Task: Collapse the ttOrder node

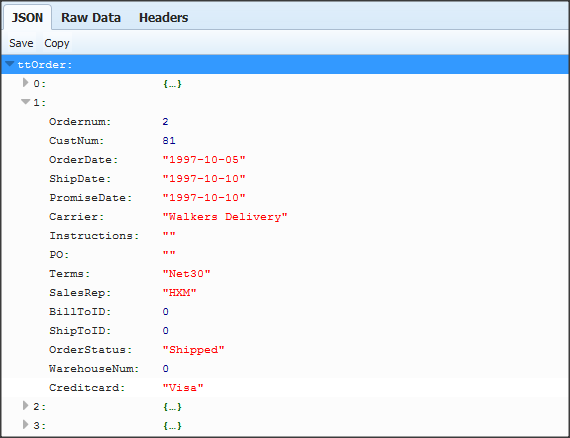Action: [x=10, y=64]
